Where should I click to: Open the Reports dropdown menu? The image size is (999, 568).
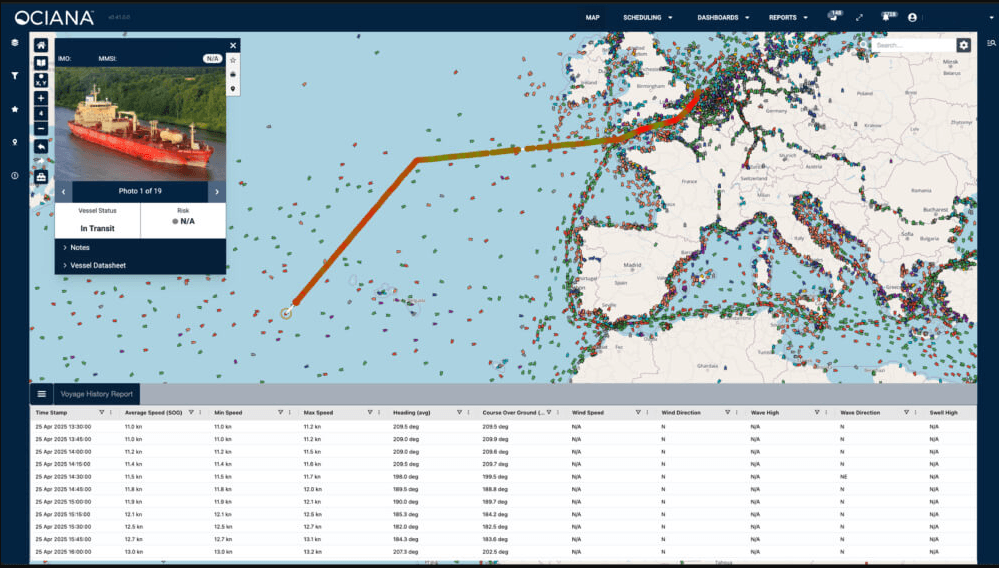(788, 17)
